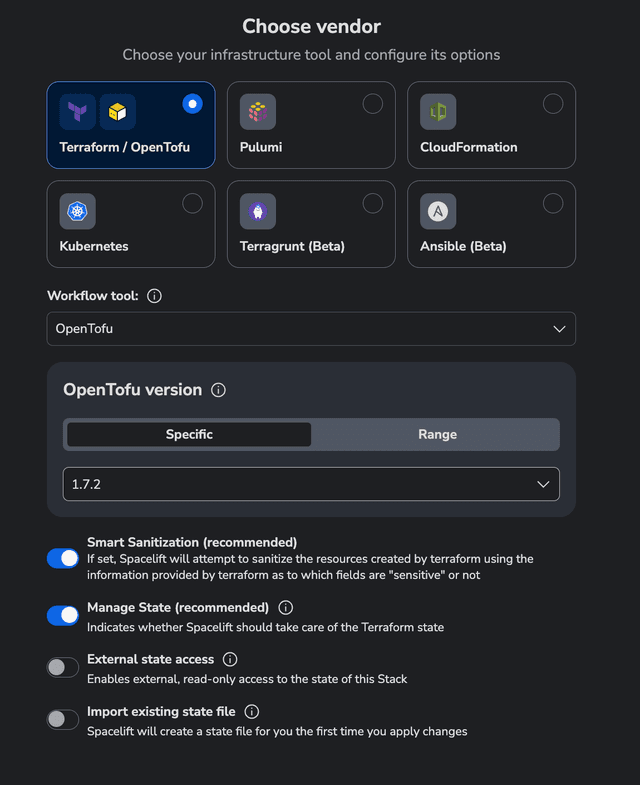Screen dimensions: 640x785
Task: Open the OpenTofu version info tooltip
Action: pyautogui.click(x=219, y=390)
